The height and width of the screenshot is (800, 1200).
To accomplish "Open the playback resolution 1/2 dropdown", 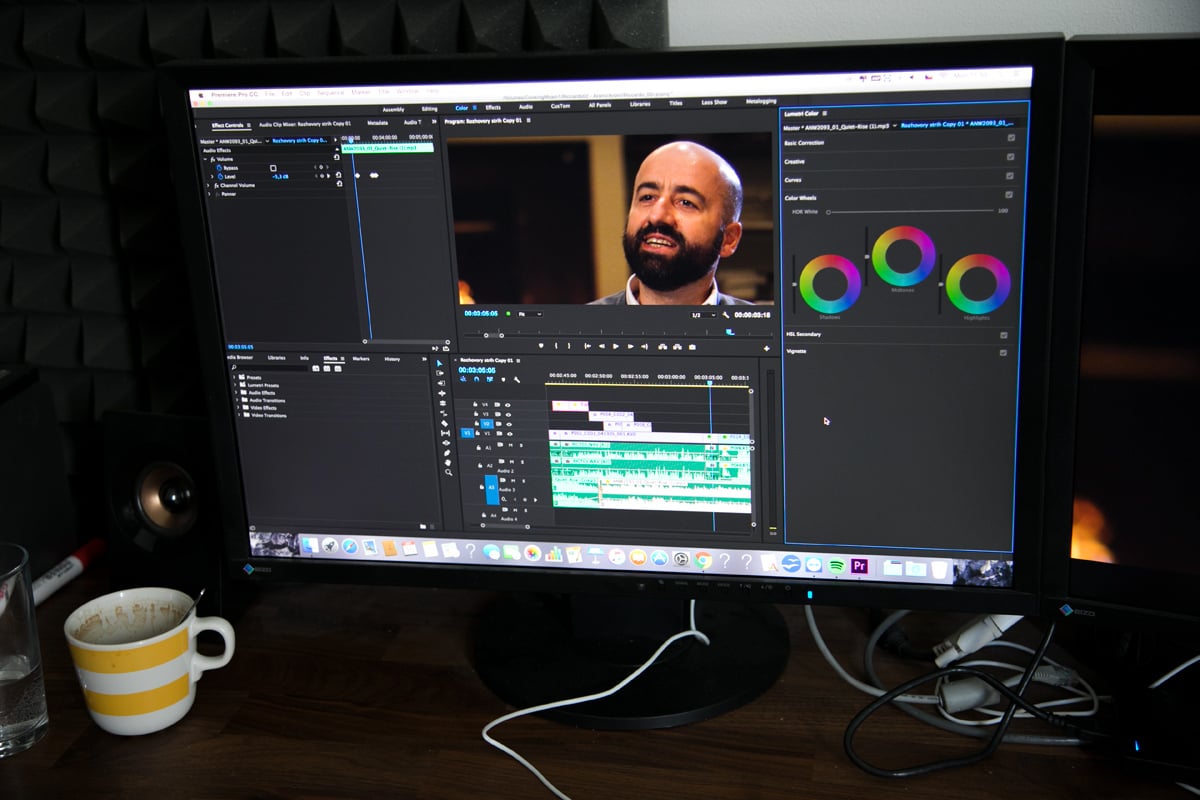I will [x=703, y=315].
